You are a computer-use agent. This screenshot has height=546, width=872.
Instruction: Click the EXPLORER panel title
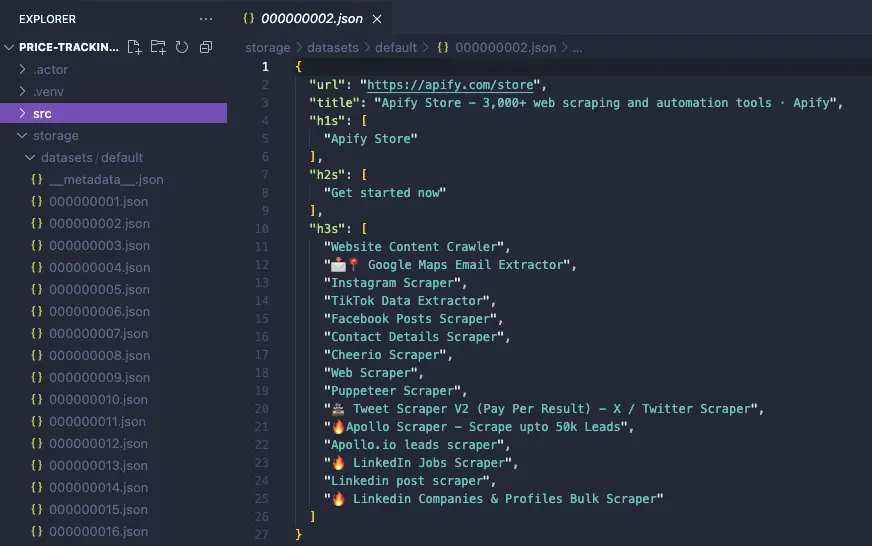click(x=47, y=19)
